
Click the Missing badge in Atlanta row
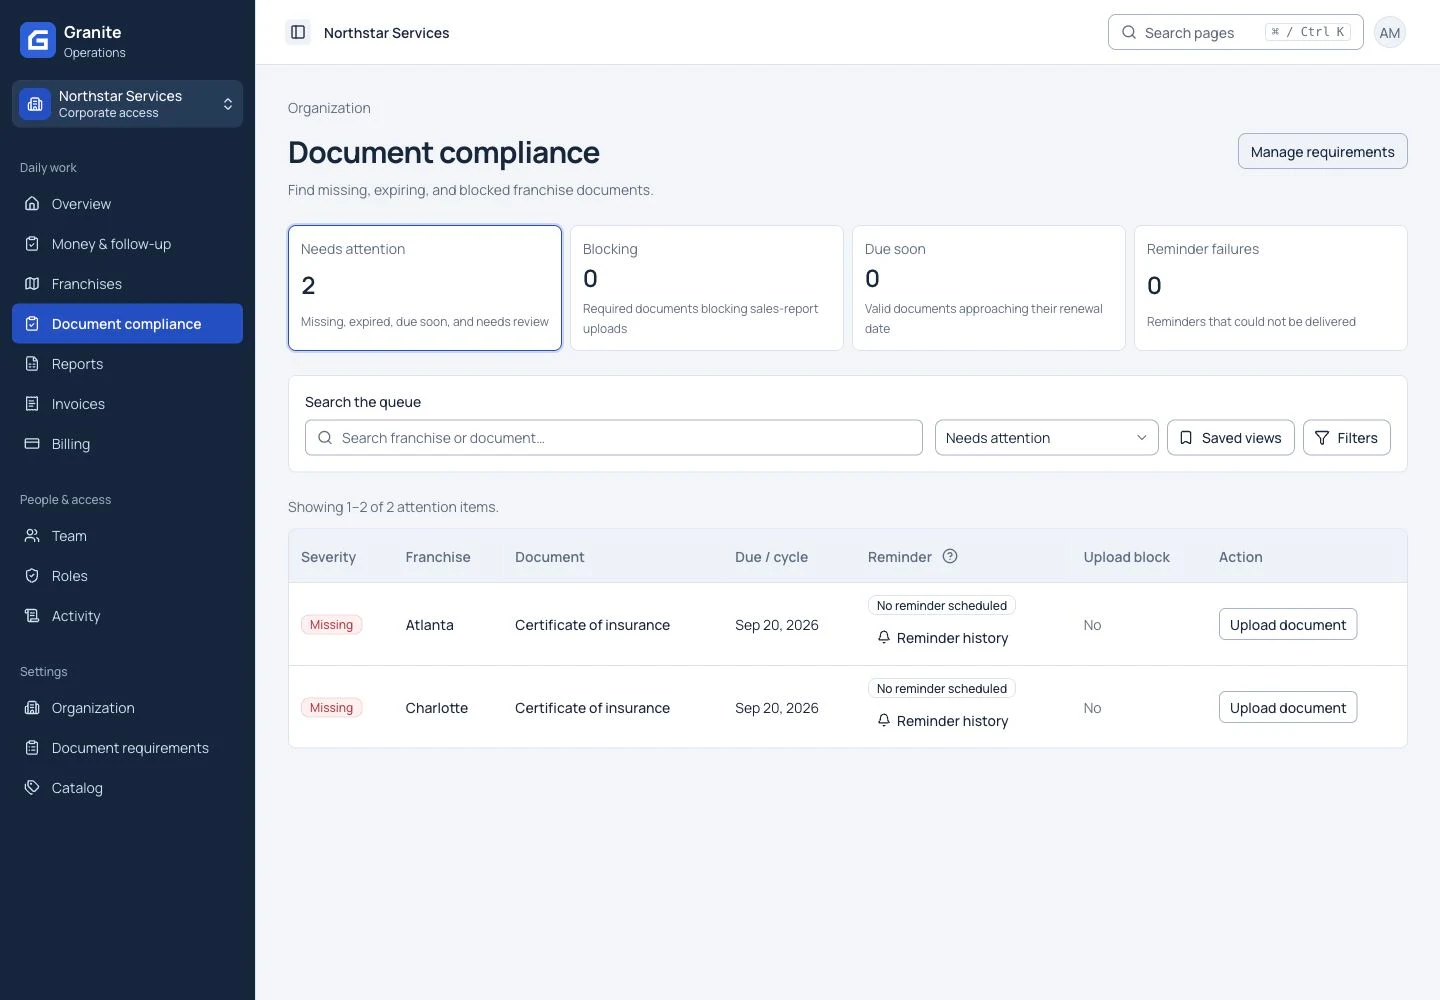click(x=331, y=625)
